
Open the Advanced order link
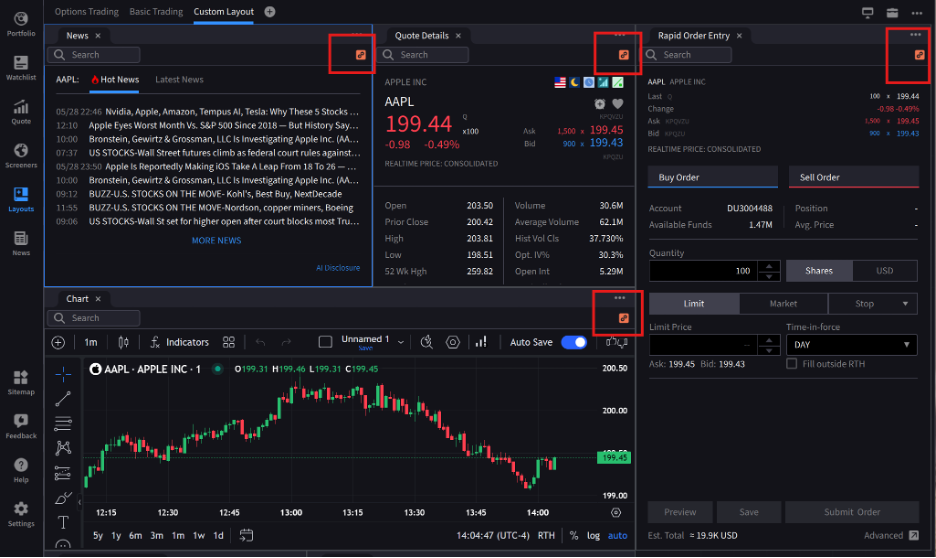click(891, 535)
